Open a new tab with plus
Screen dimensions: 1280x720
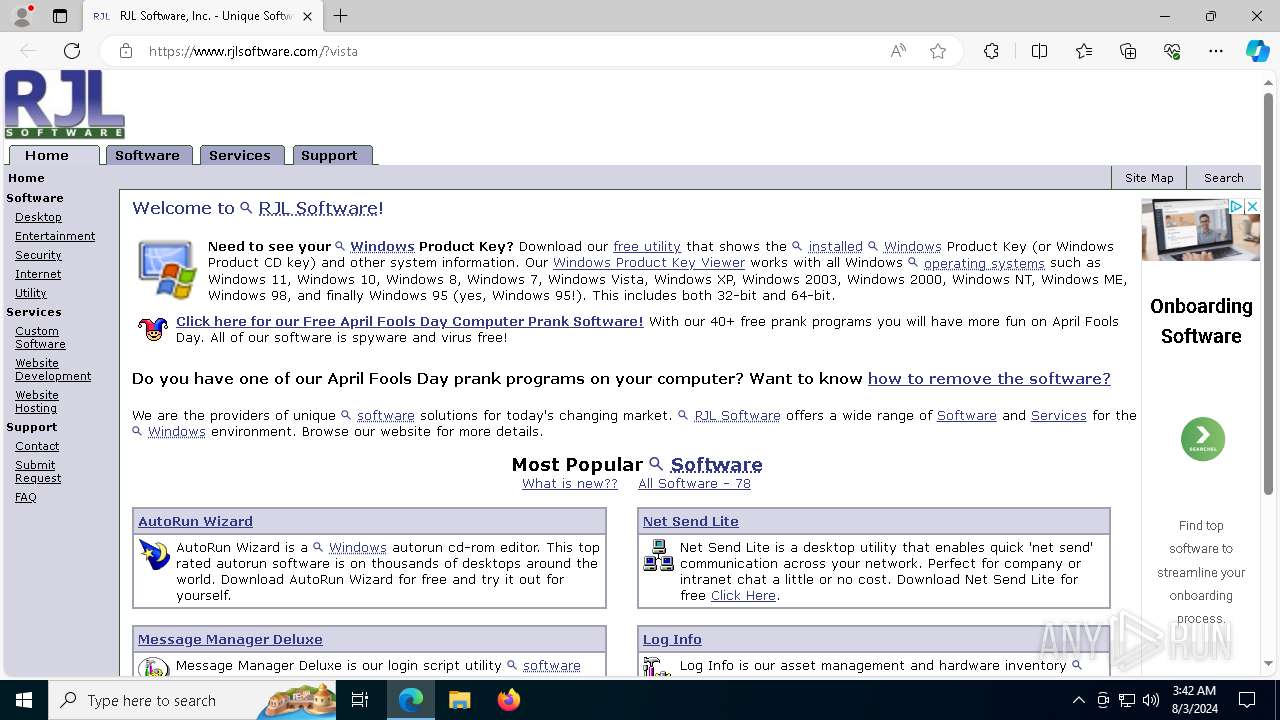tap(340, 16)
